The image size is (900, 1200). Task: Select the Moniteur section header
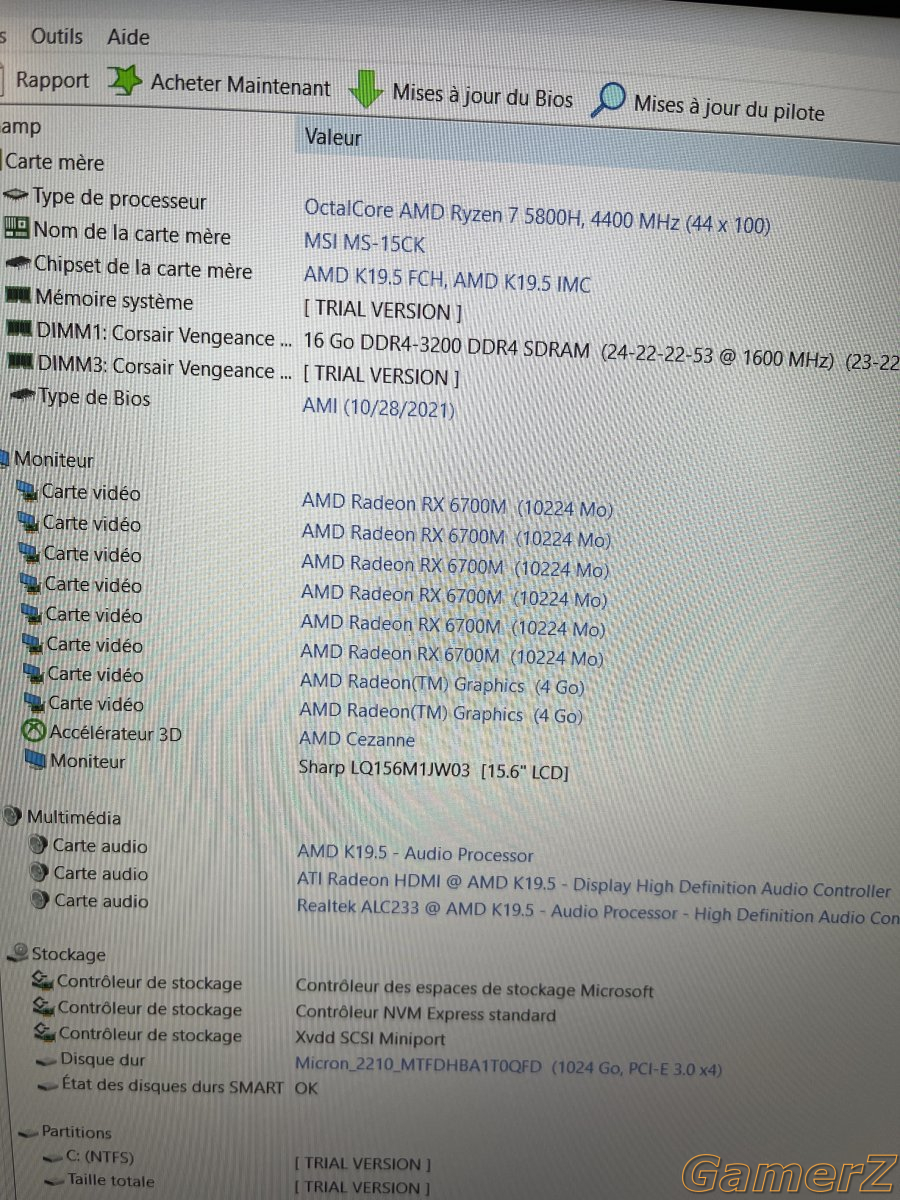point(53,460)
